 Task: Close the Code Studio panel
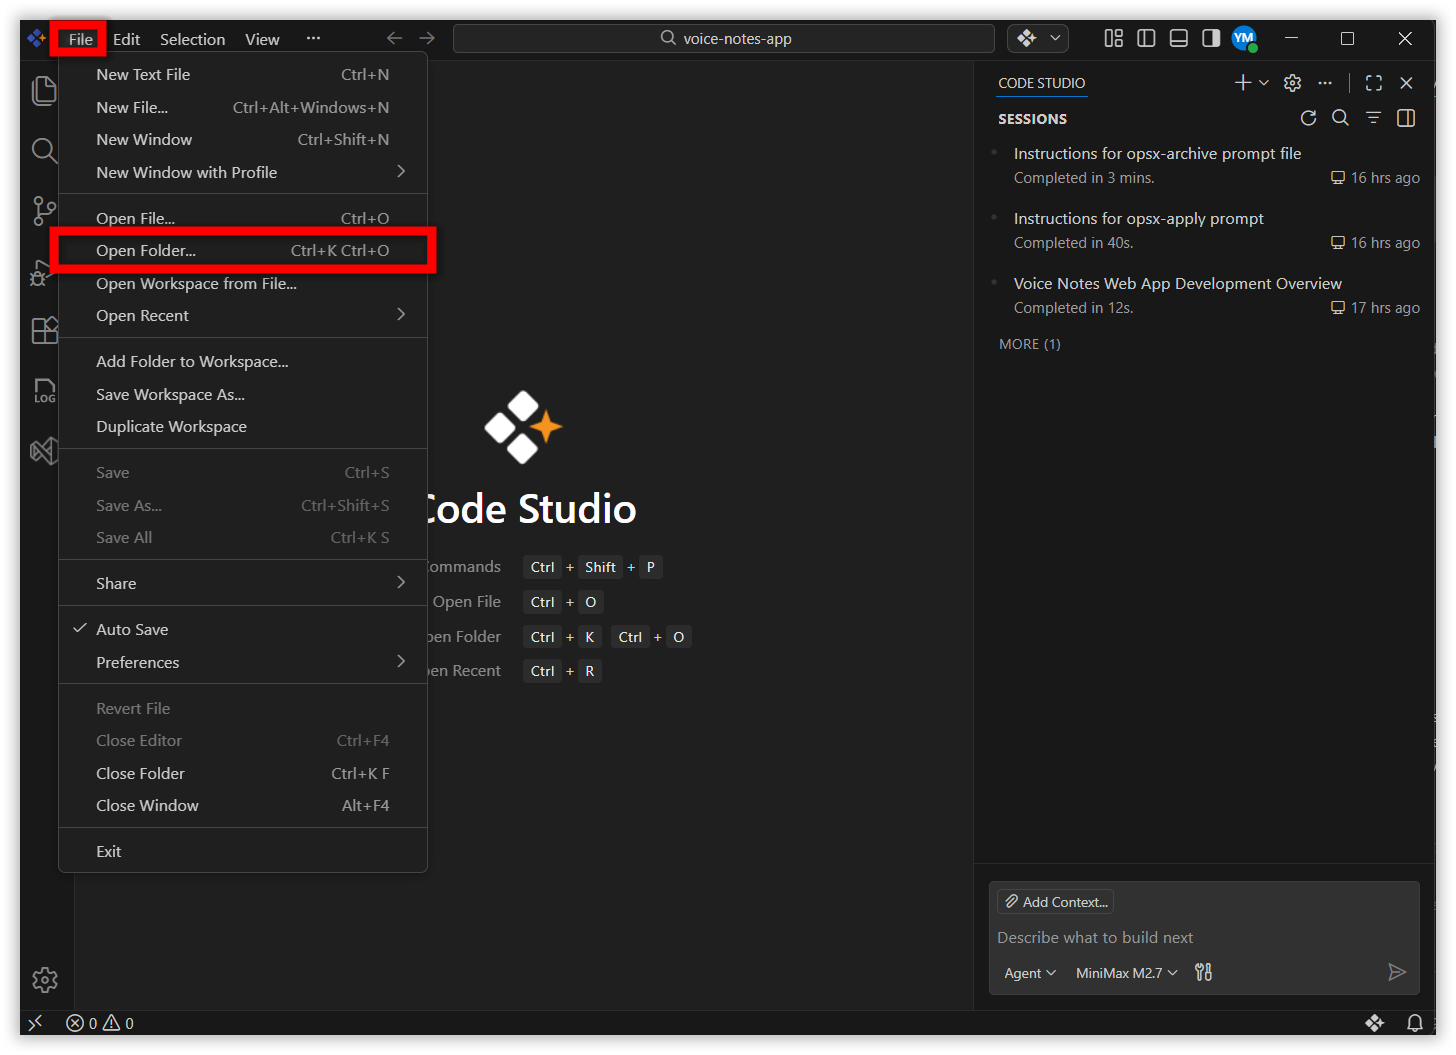point(1406,83)
